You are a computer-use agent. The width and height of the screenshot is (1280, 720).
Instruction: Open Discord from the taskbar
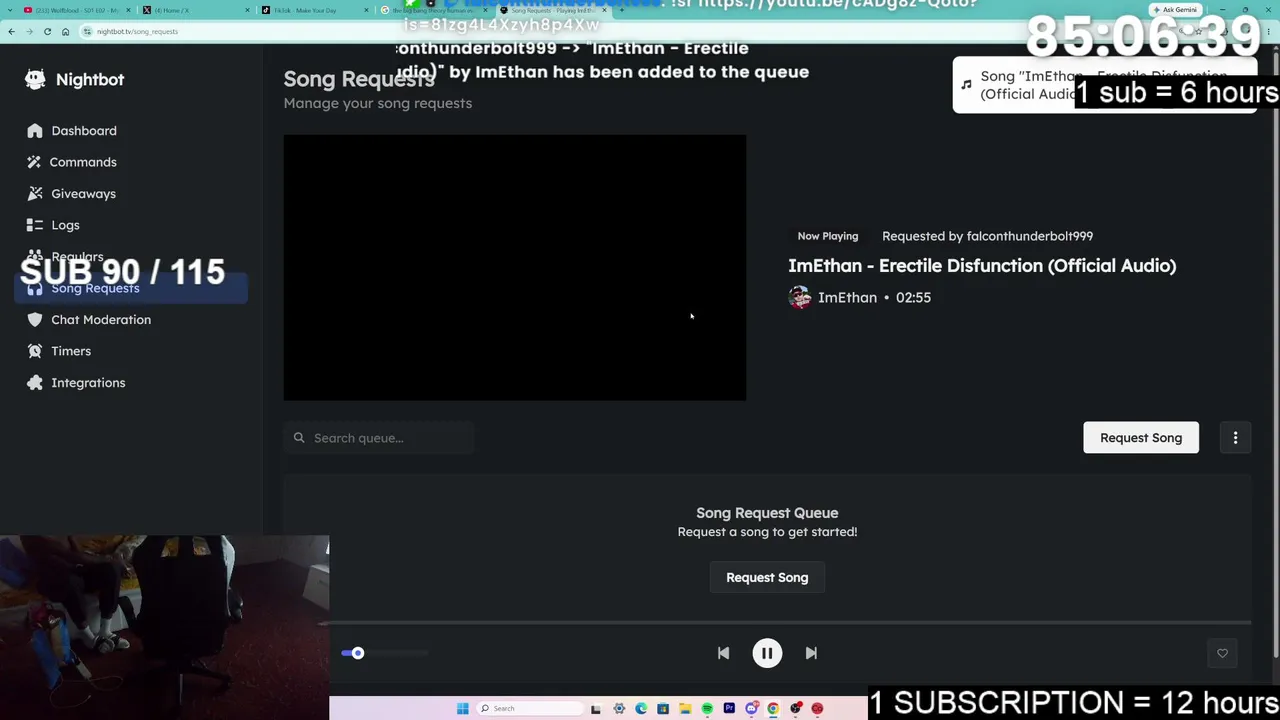[751, 709]
